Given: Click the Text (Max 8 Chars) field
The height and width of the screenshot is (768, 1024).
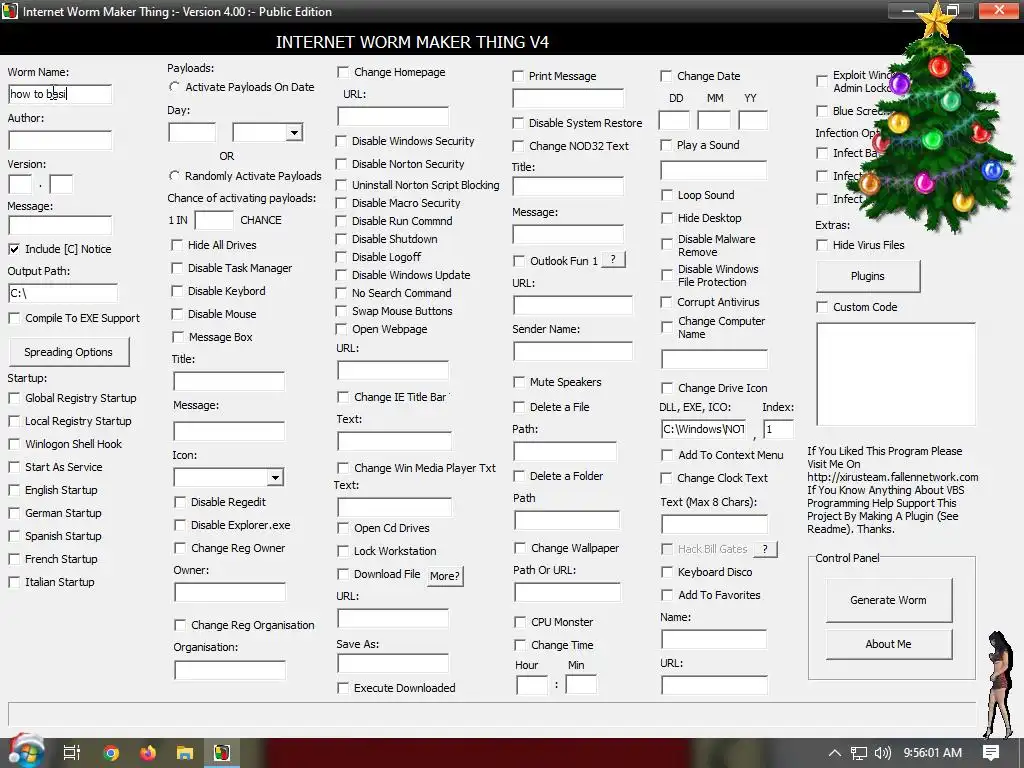Looking at the screenshot, I should [x=714, y=524].
